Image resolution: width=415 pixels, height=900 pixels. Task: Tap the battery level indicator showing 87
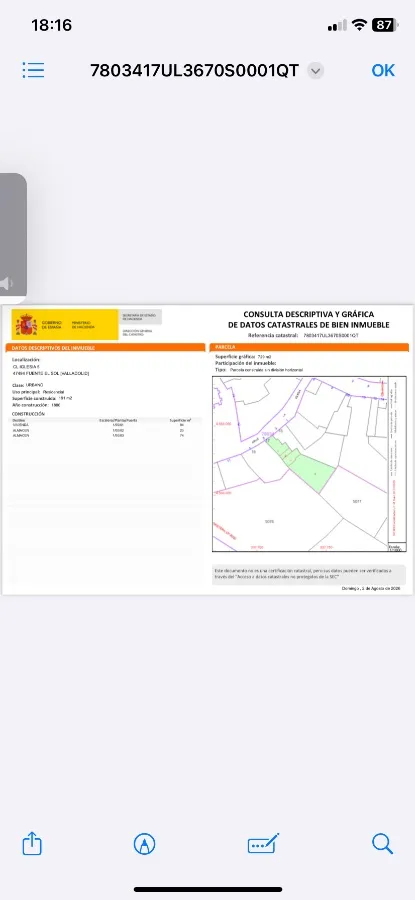click(383, 25)
